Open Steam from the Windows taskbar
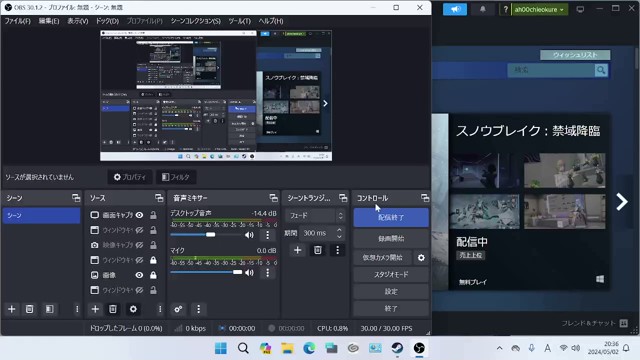Screen dimensions: 640x360 (x=397, y=348)
